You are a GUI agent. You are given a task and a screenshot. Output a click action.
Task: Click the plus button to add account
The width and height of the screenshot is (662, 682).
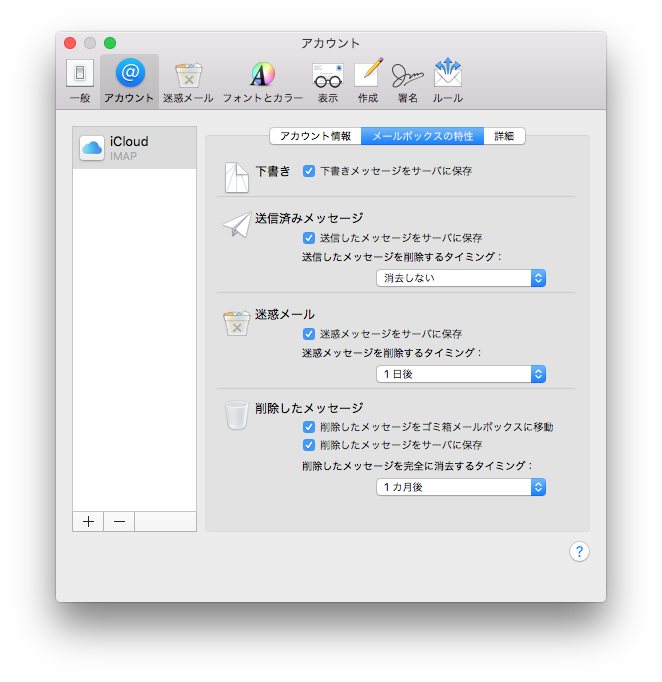pyautogui.click(x=88, y=522)
